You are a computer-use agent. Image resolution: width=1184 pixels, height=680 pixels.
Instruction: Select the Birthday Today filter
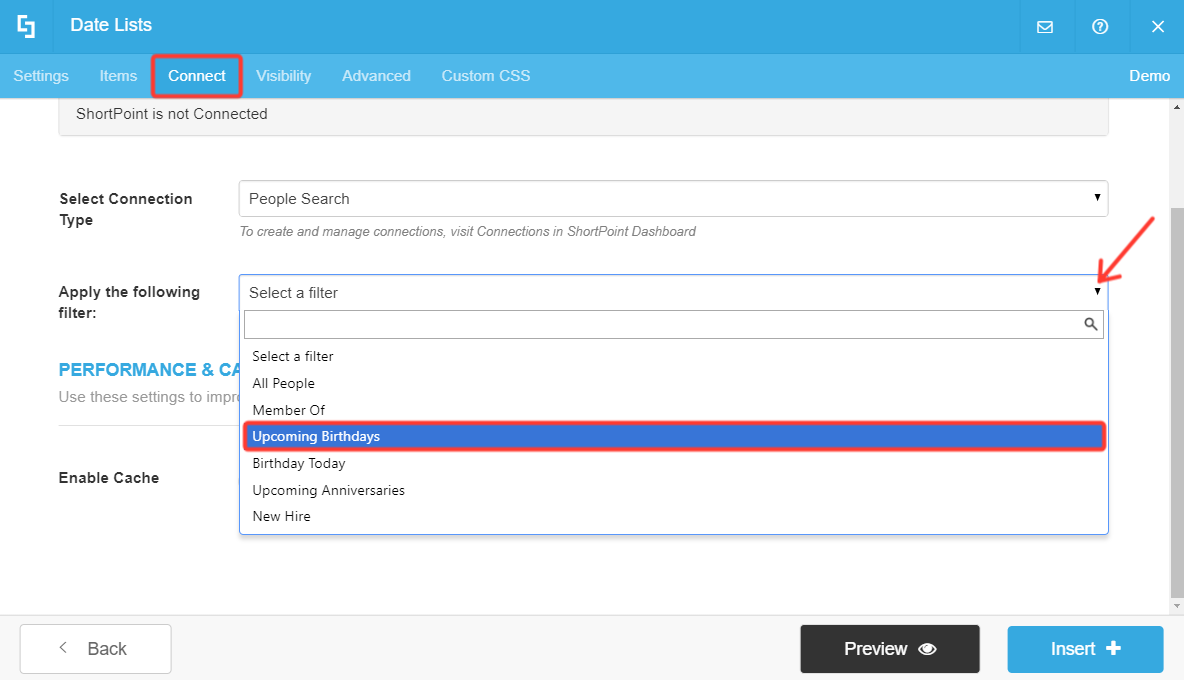coord(674,463)
